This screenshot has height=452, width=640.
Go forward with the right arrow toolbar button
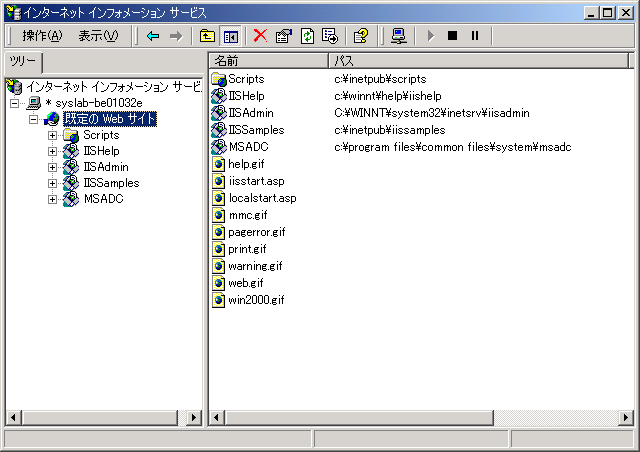point(176,36)
